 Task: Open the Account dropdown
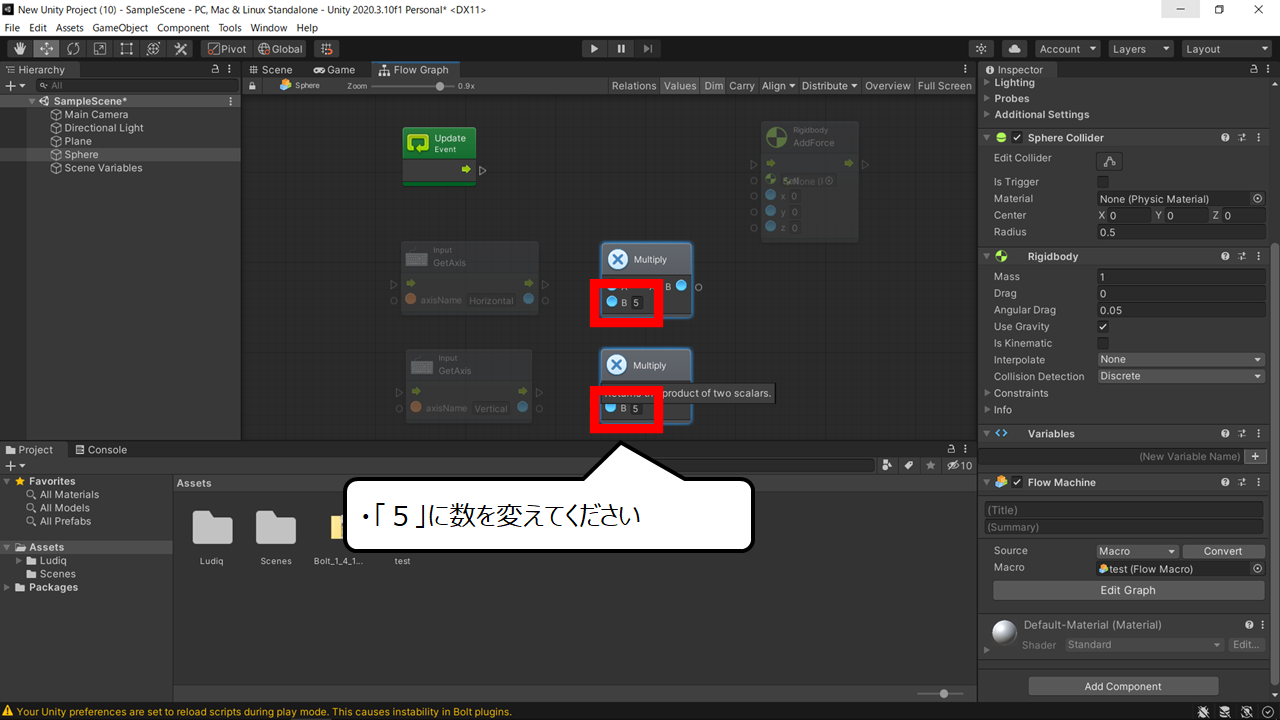click(x=1067, y=49)
